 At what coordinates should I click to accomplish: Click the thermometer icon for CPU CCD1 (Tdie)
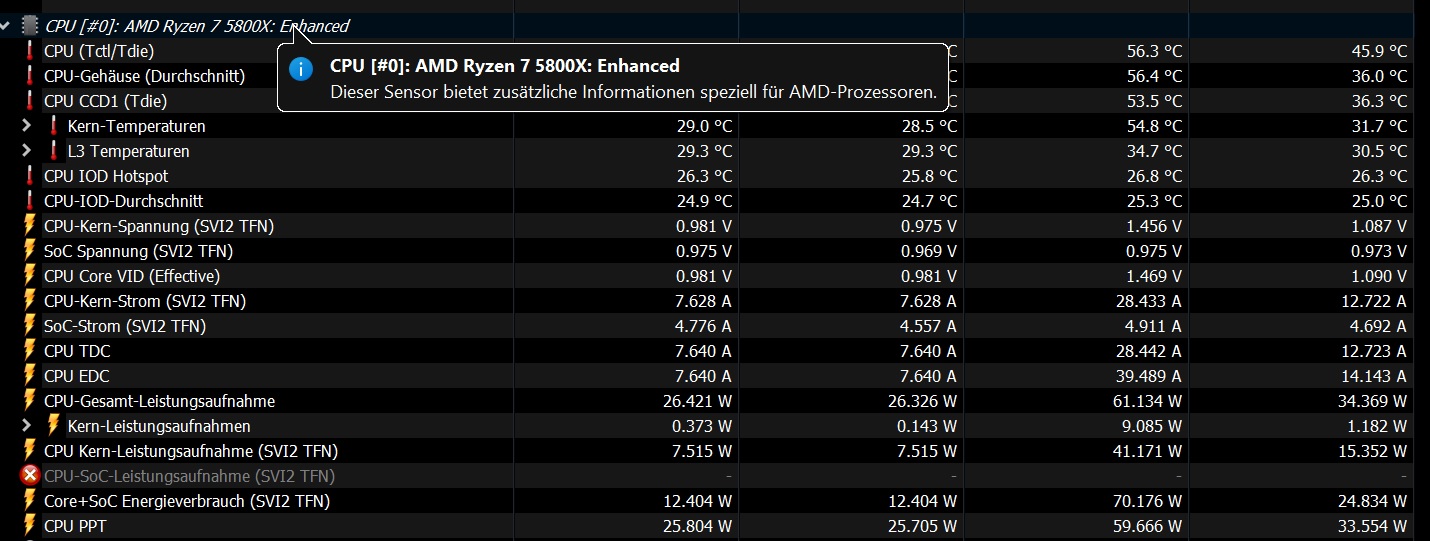coord(30,100)
